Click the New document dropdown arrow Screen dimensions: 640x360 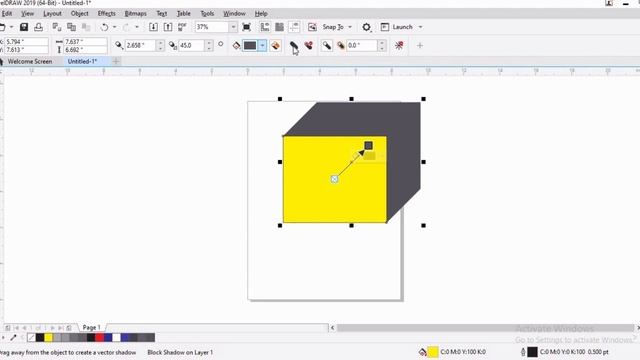click(x=11, y=27)
